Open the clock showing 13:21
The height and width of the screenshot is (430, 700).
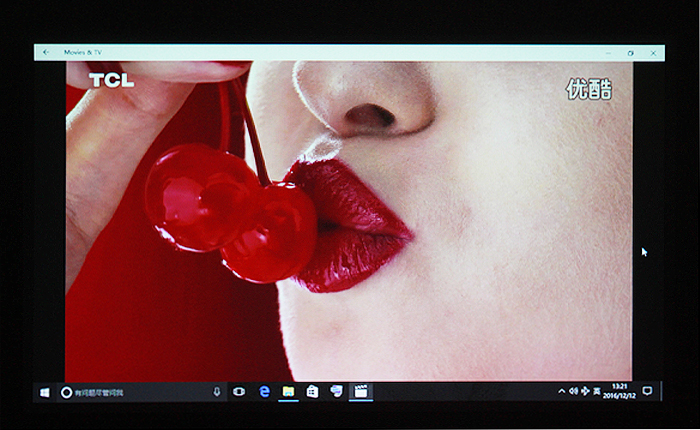click(620, 391)
